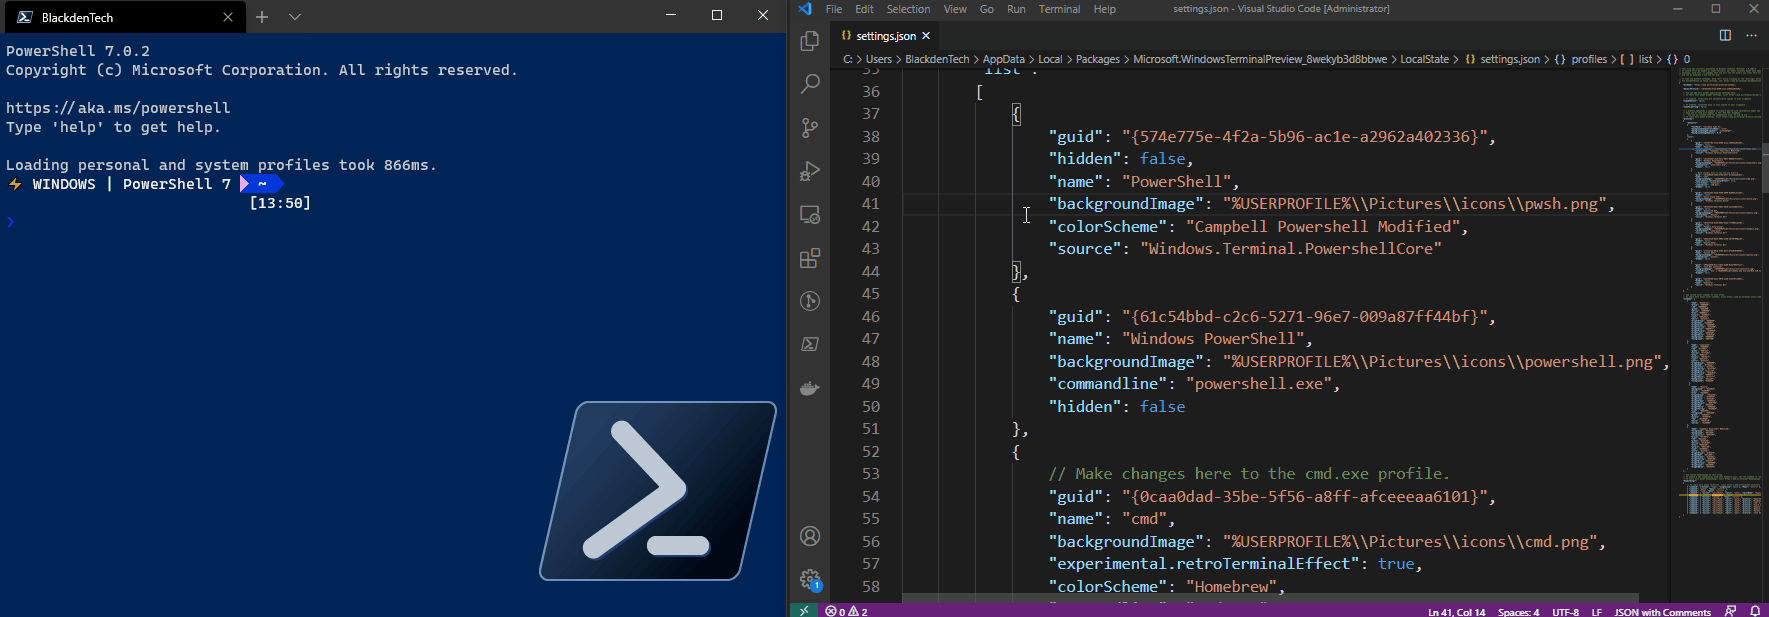Open the PowerShell command explorer icon
The width and height of the screenshot is (1769, 617).
tap(810, 344)
